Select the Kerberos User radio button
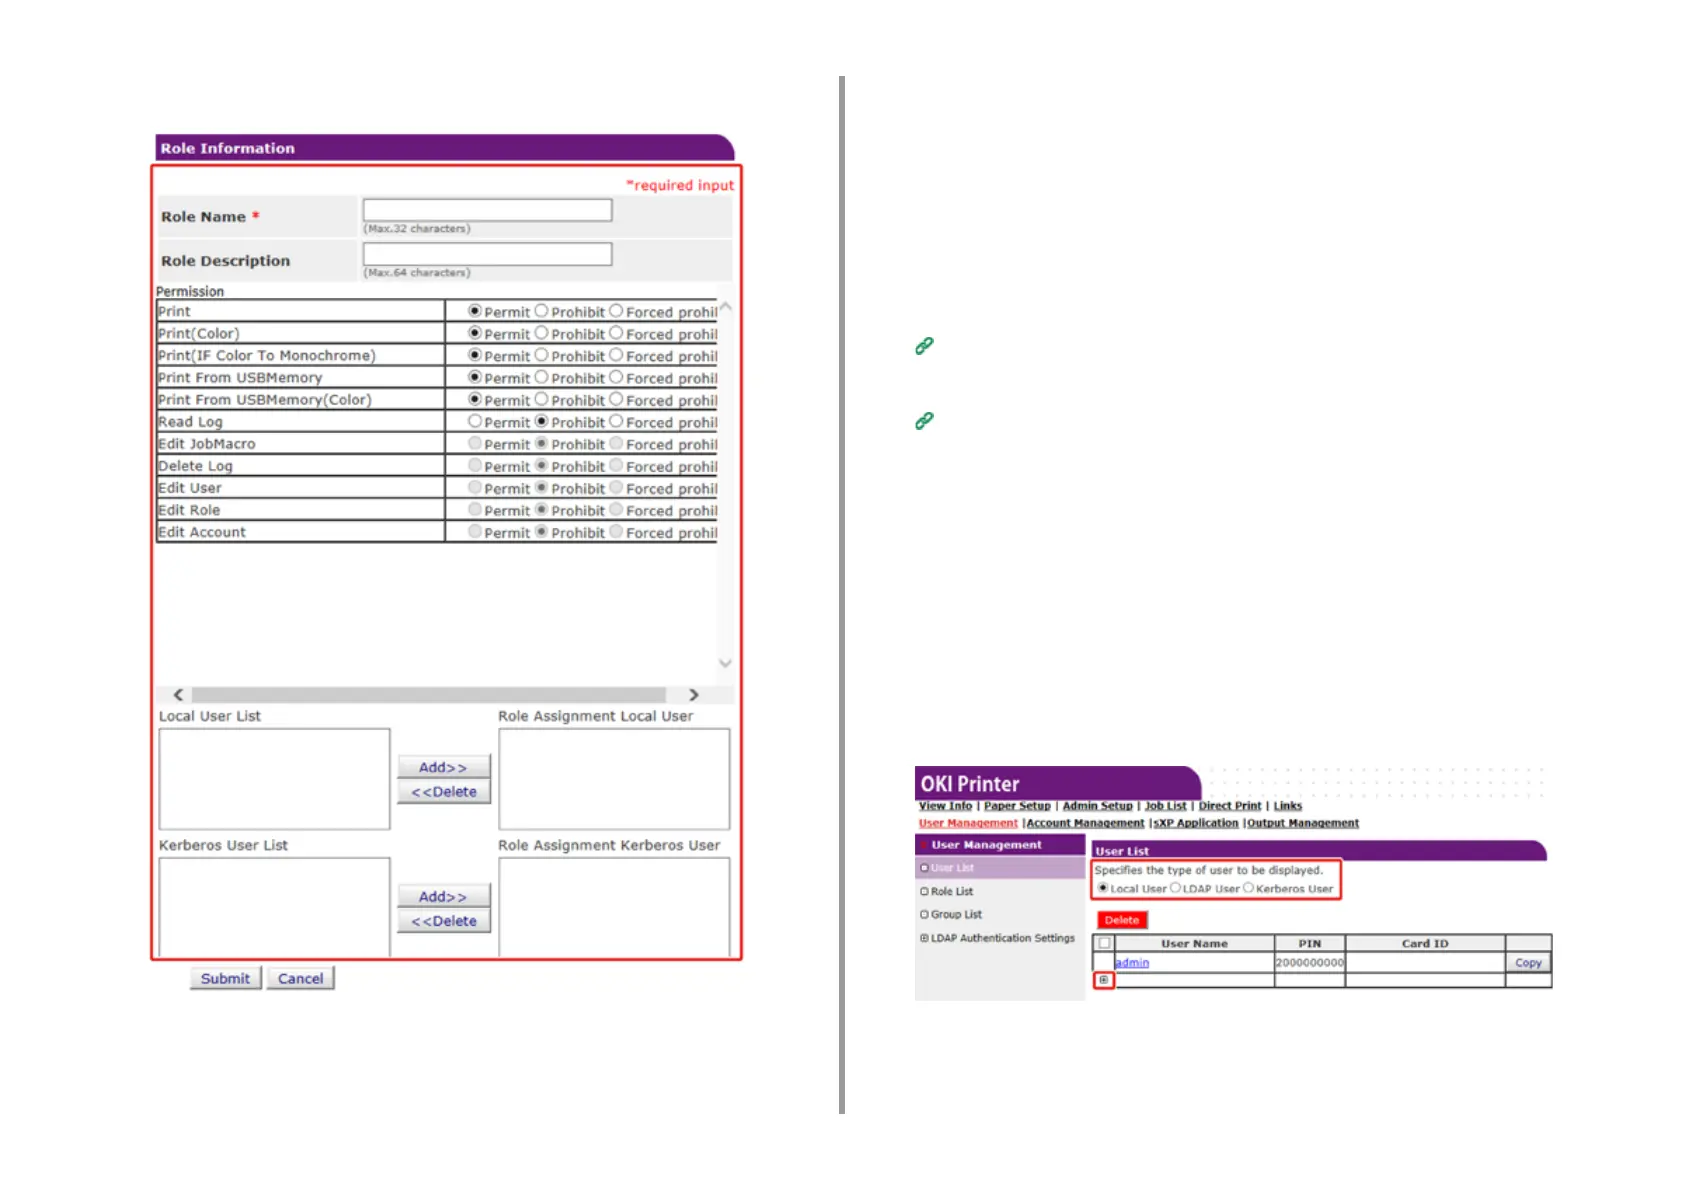The width and height of the screenshot is (1684, 1190). (1248, 888)
